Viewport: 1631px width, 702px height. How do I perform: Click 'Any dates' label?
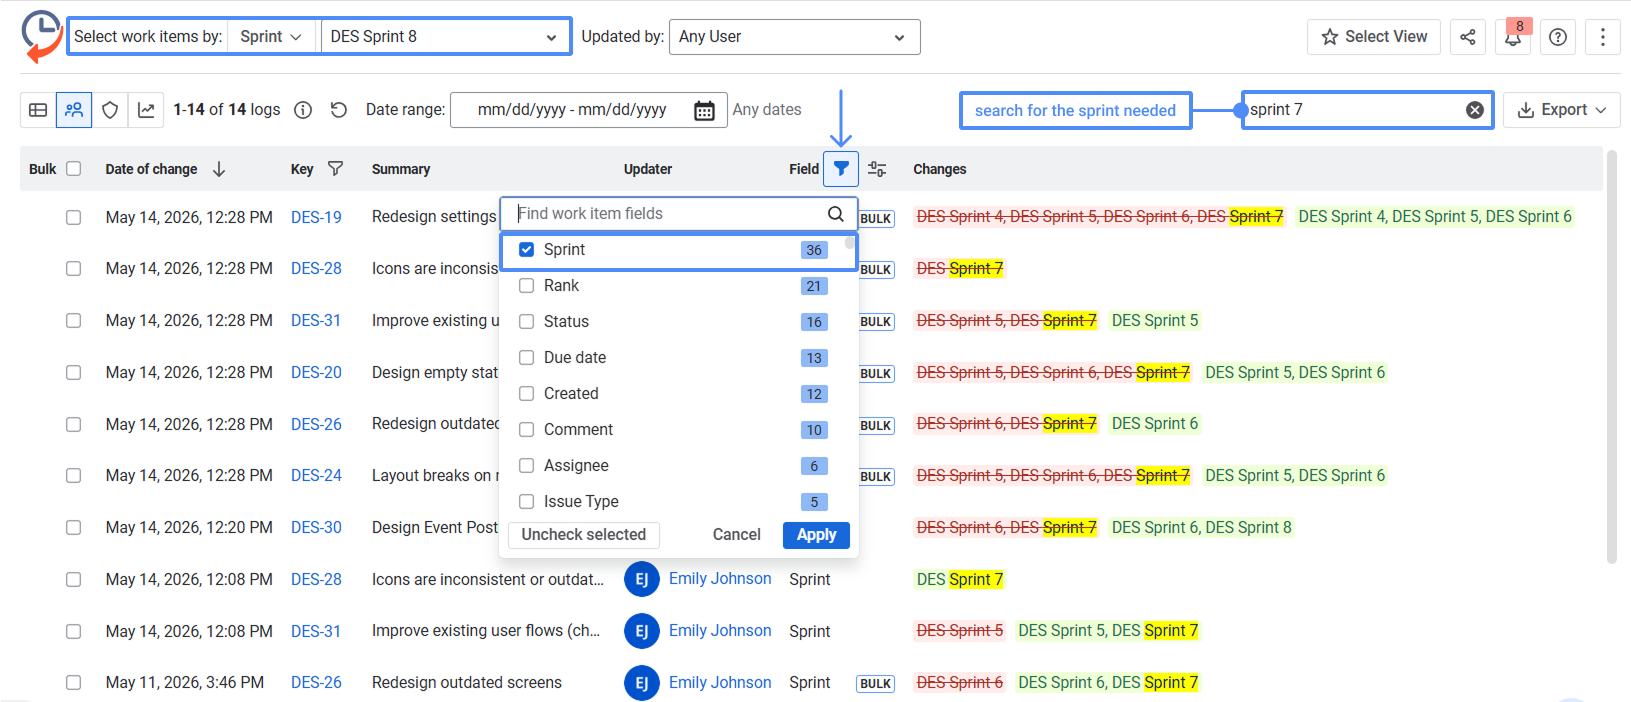pyautogui.click(x=767, y=110)
